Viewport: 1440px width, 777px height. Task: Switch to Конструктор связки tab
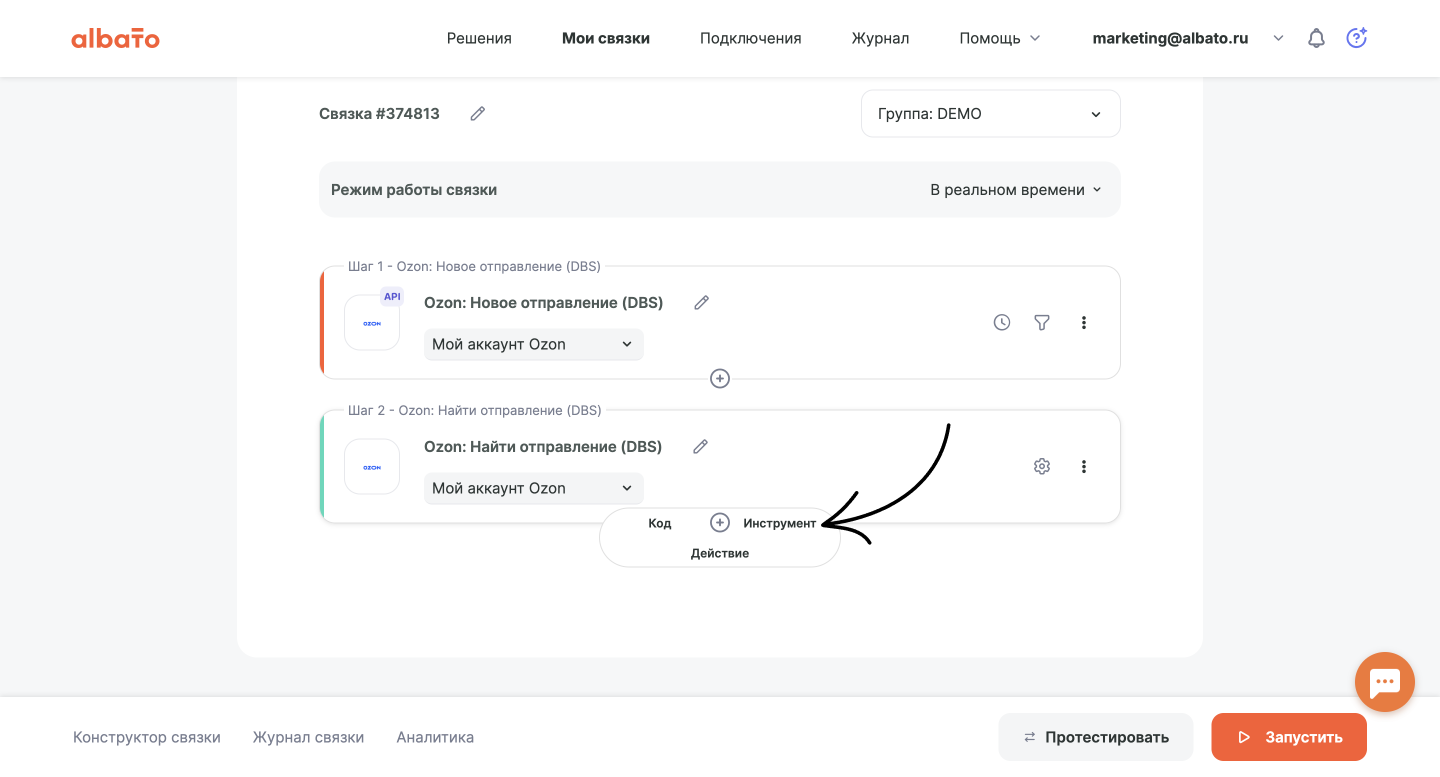pos(147,737)
